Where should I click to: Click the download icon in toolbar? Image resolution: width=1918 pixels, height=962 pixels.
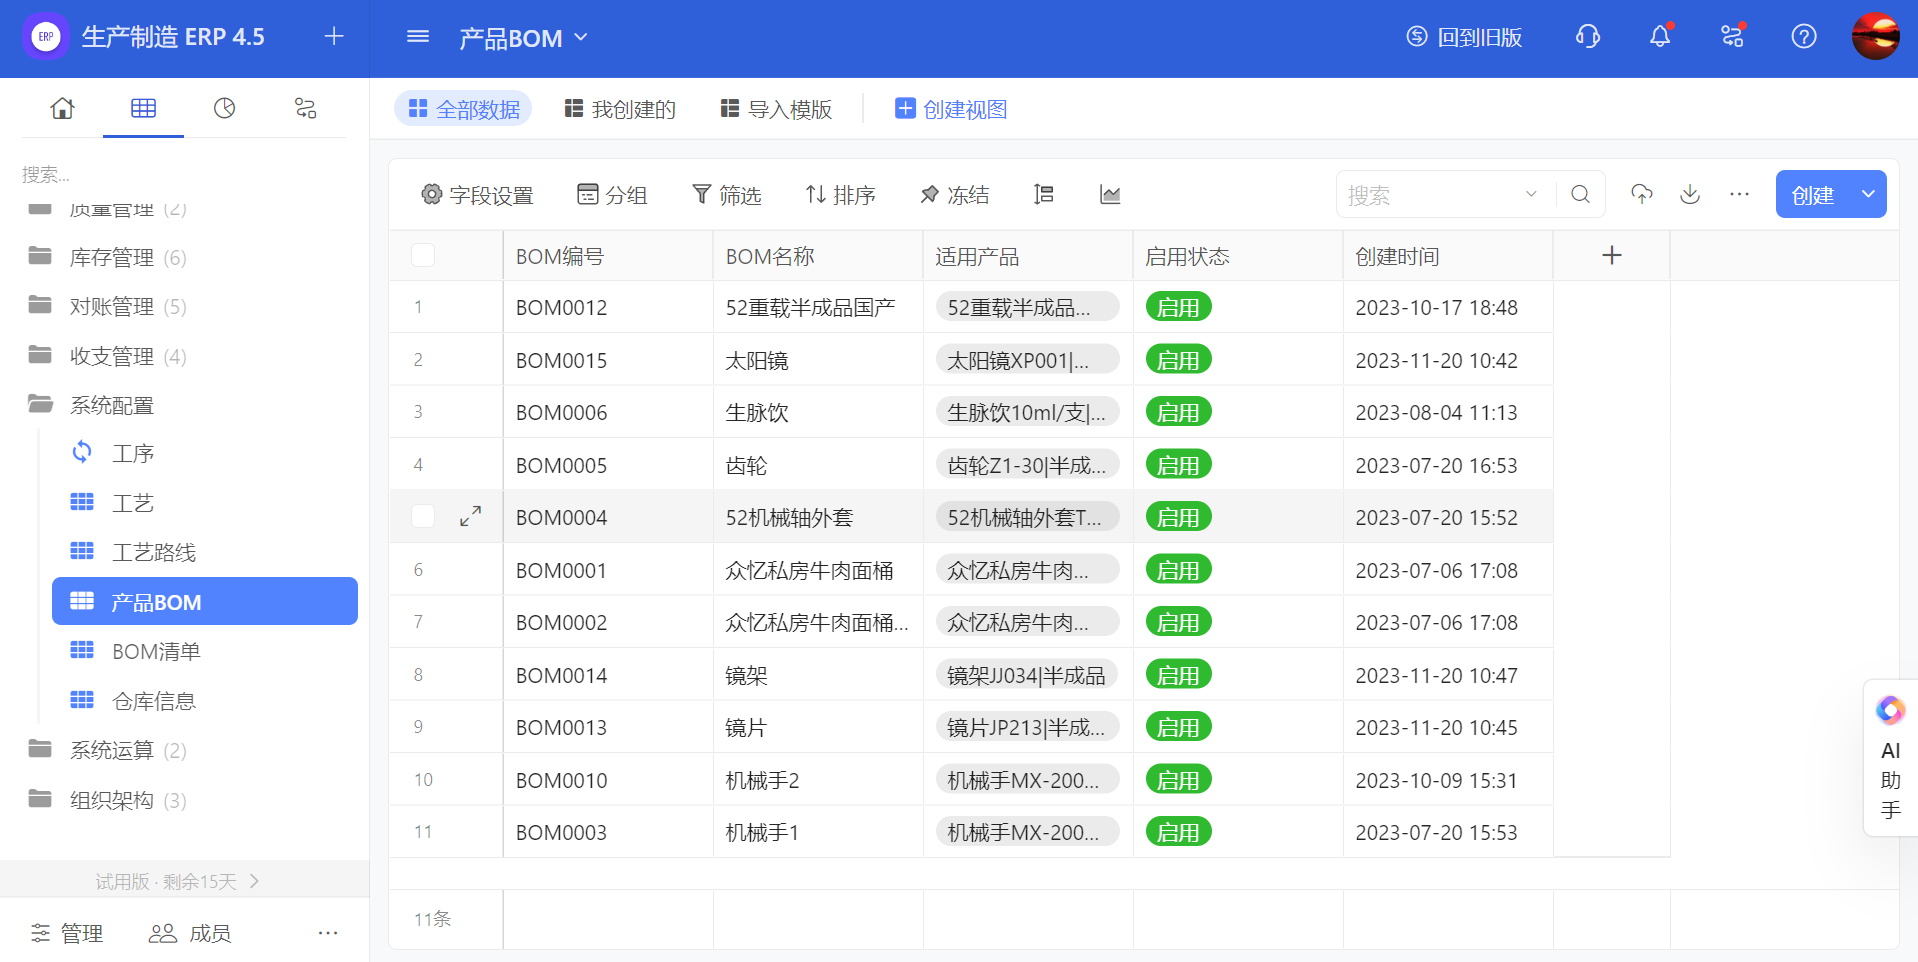click(1690, 194)
